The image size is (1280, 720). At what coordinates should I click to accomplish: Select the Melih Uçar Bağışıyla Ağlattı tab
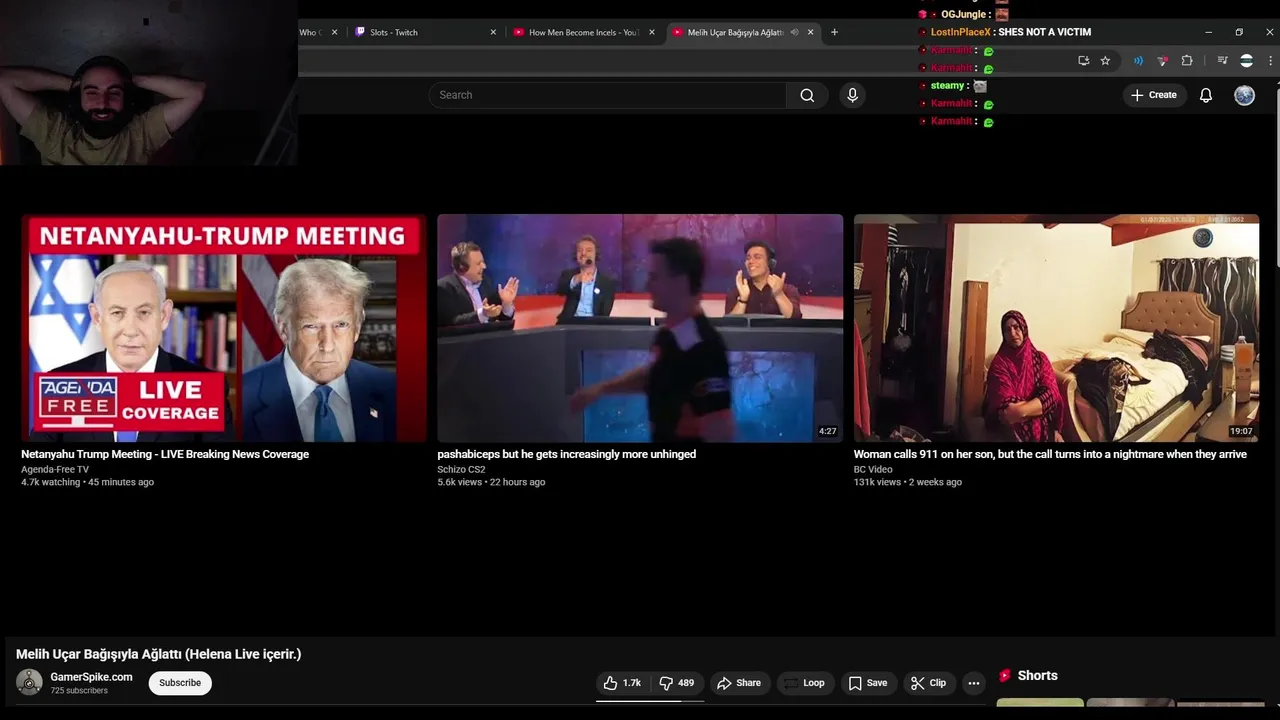[x=742, y=32]
